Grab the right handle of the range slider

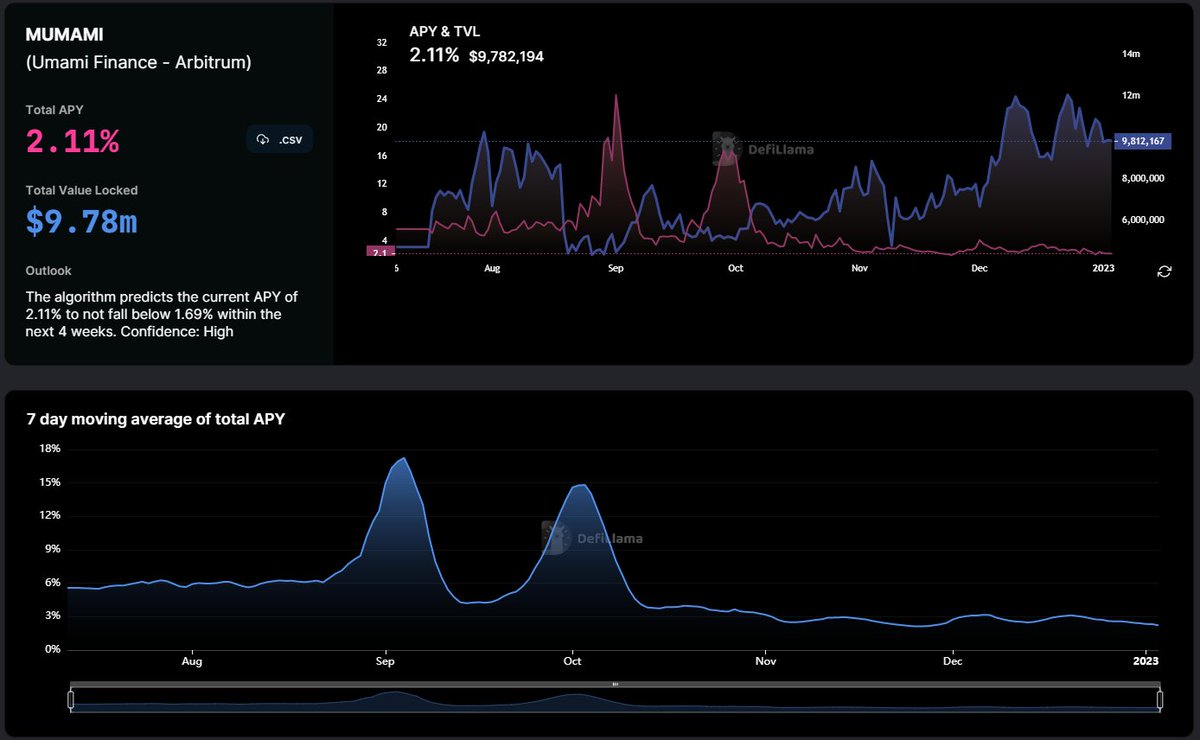(x=1160, y=698)
